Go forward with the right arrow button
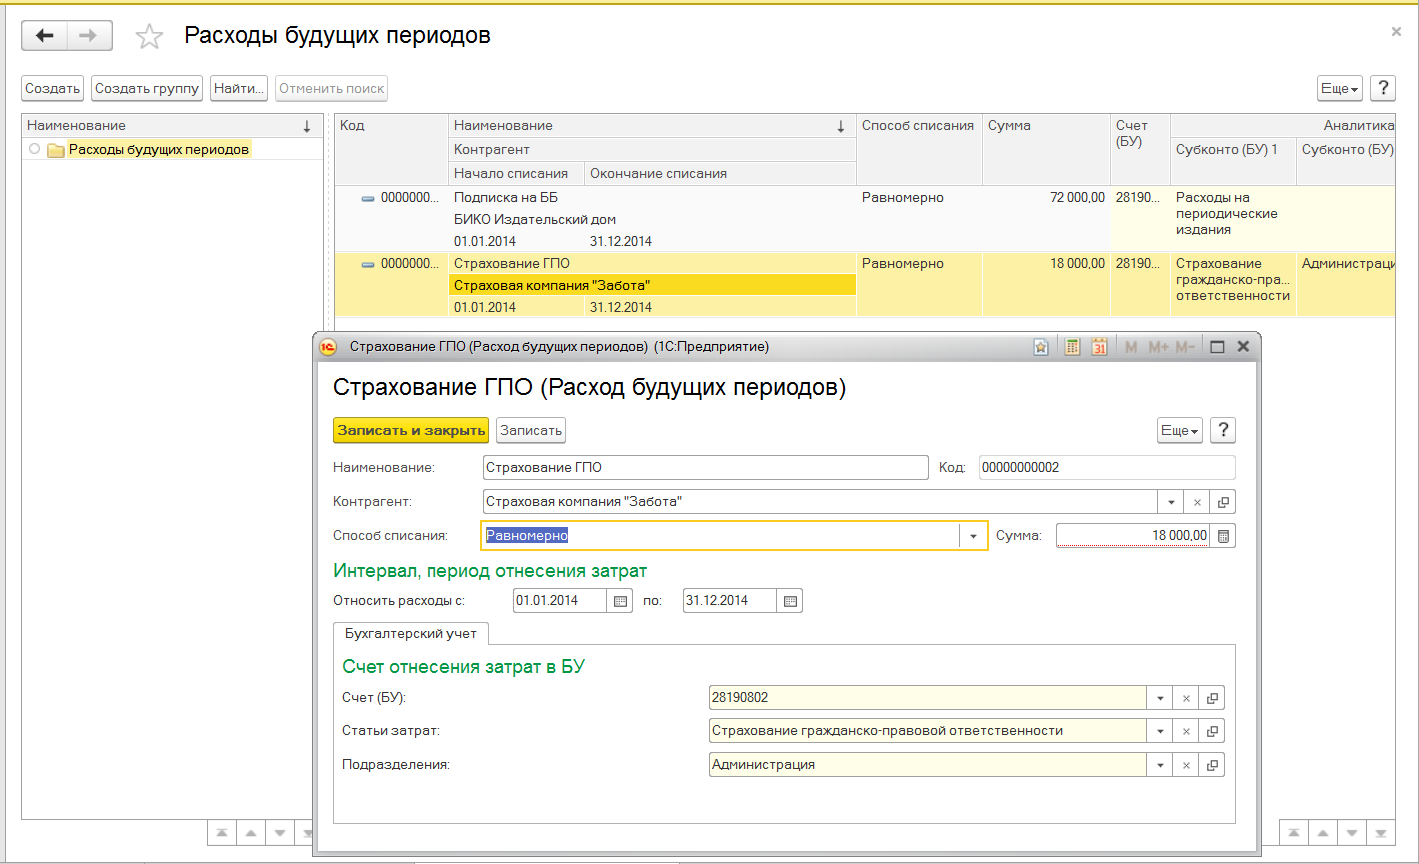 (x=89, y=36)
